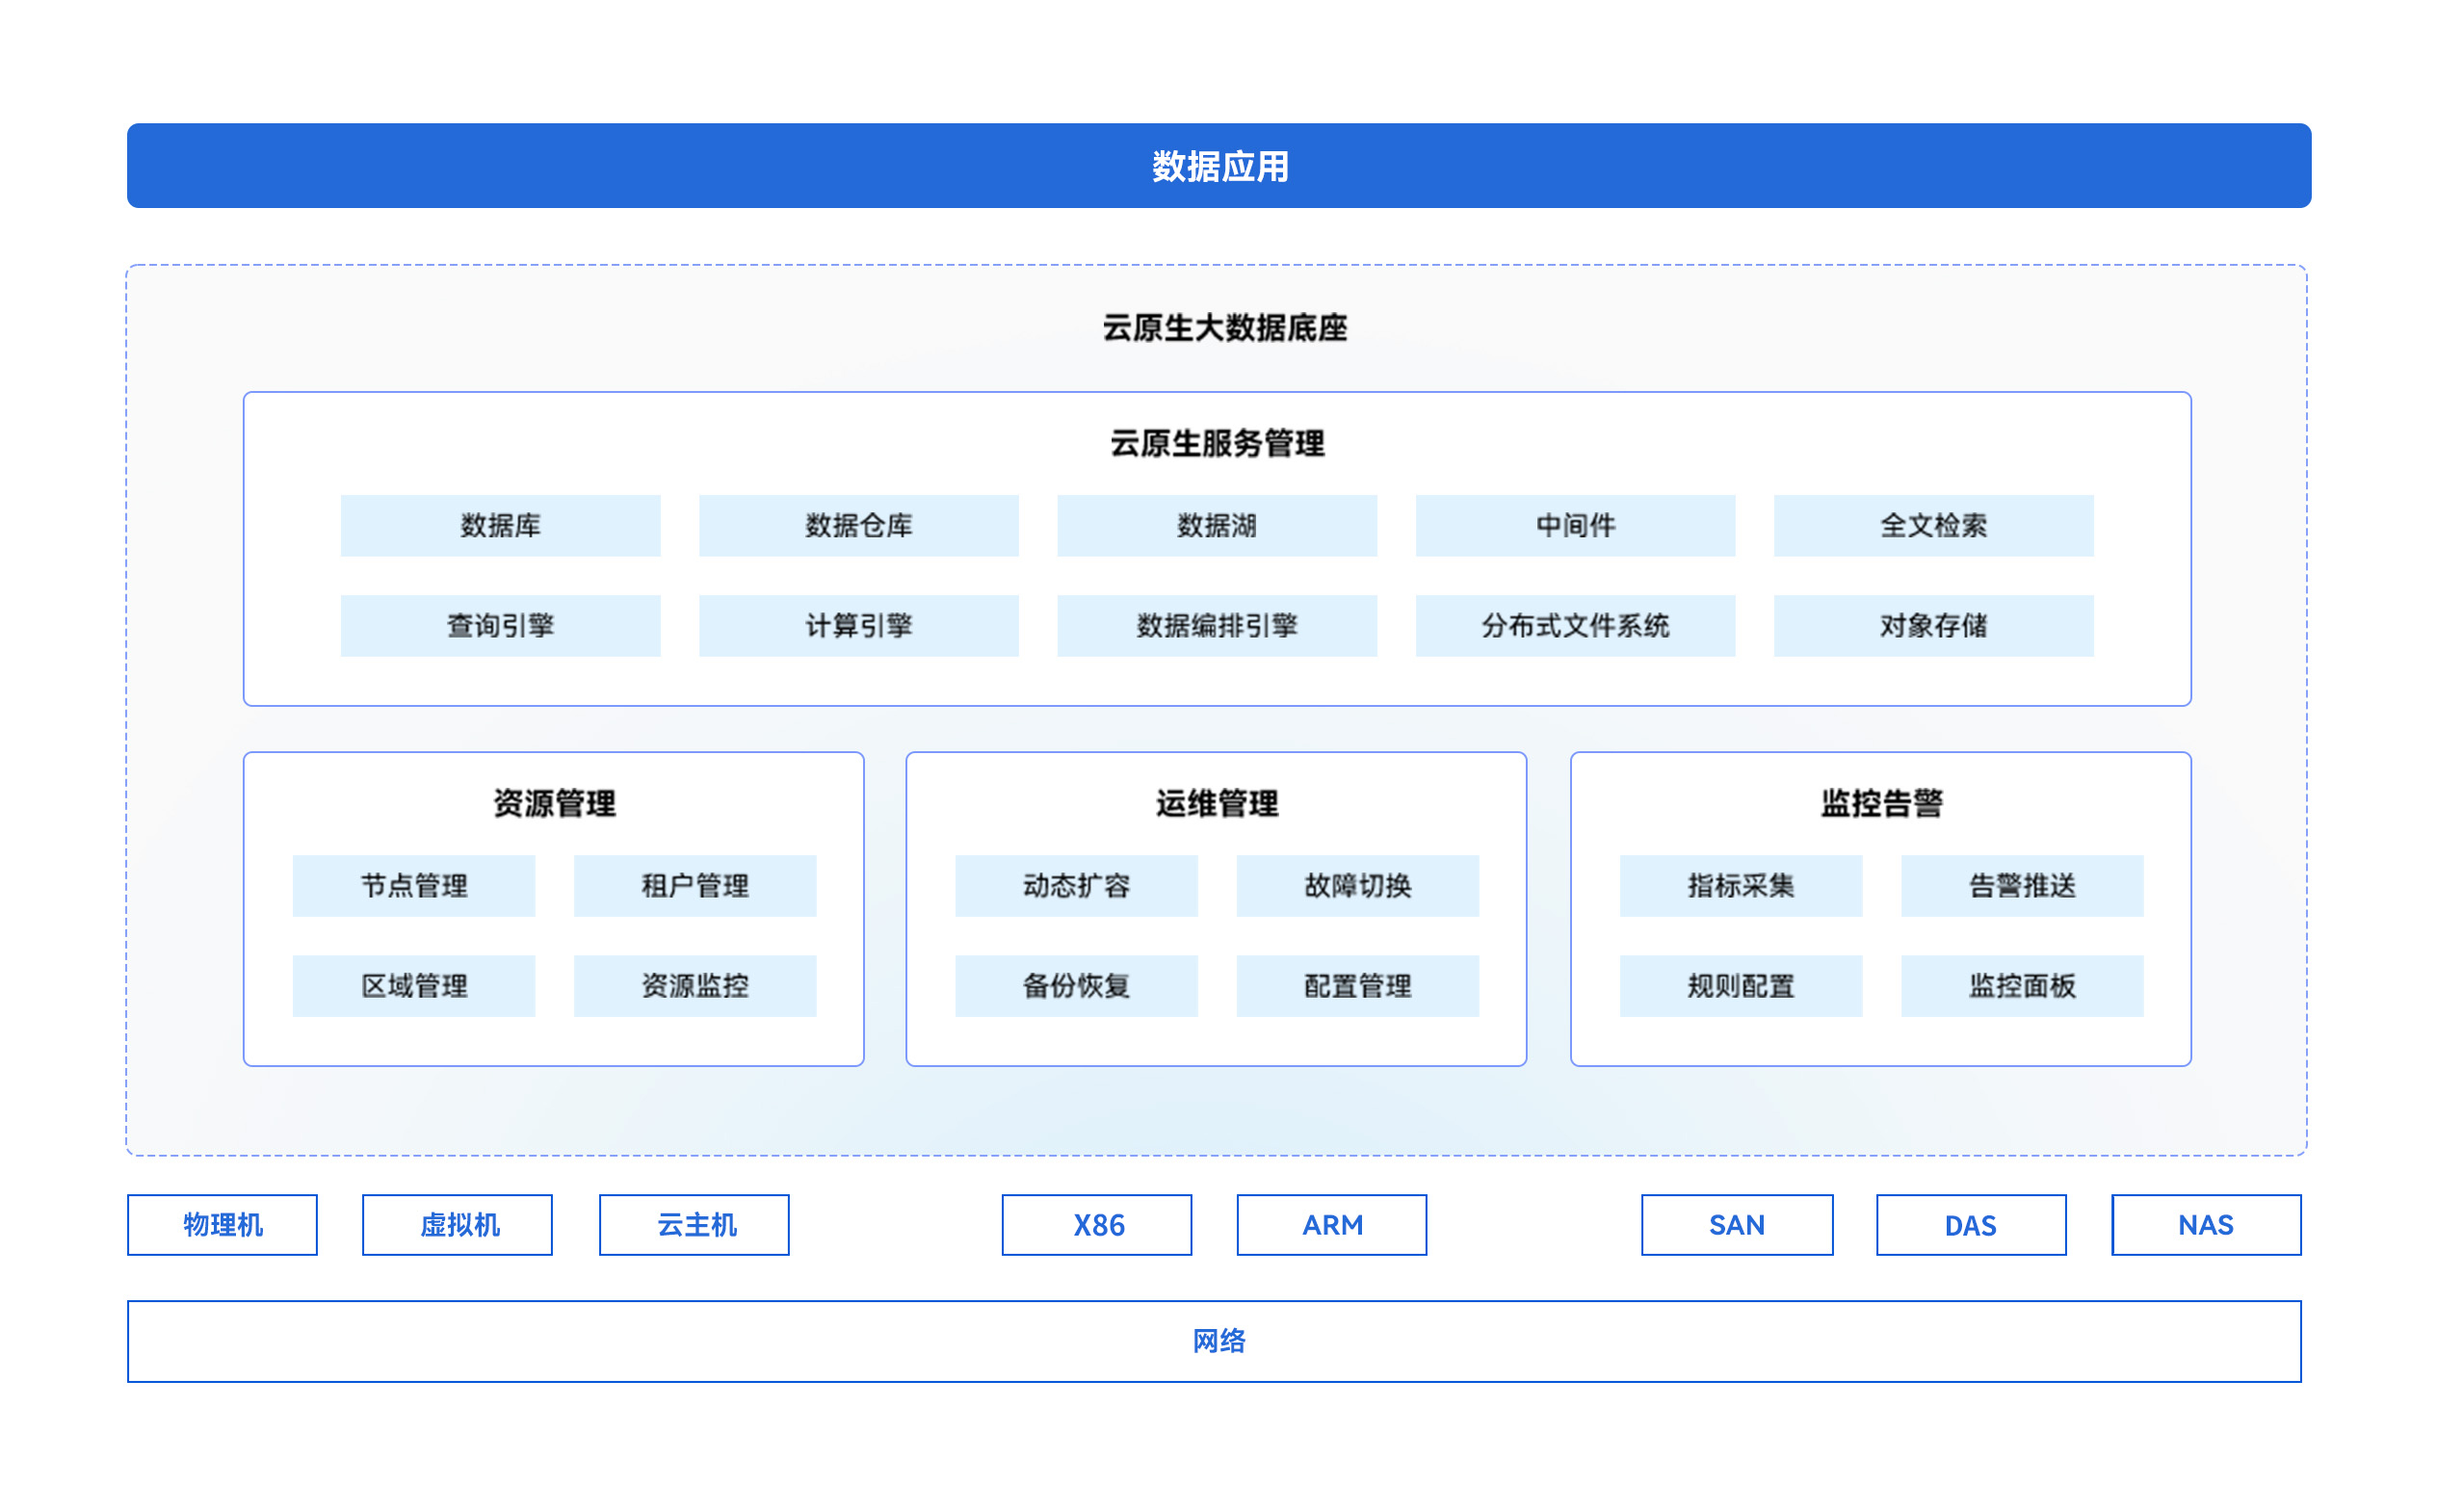Select the X86 infrastructure box
The image size is (2437, 1512).
1097,1224
